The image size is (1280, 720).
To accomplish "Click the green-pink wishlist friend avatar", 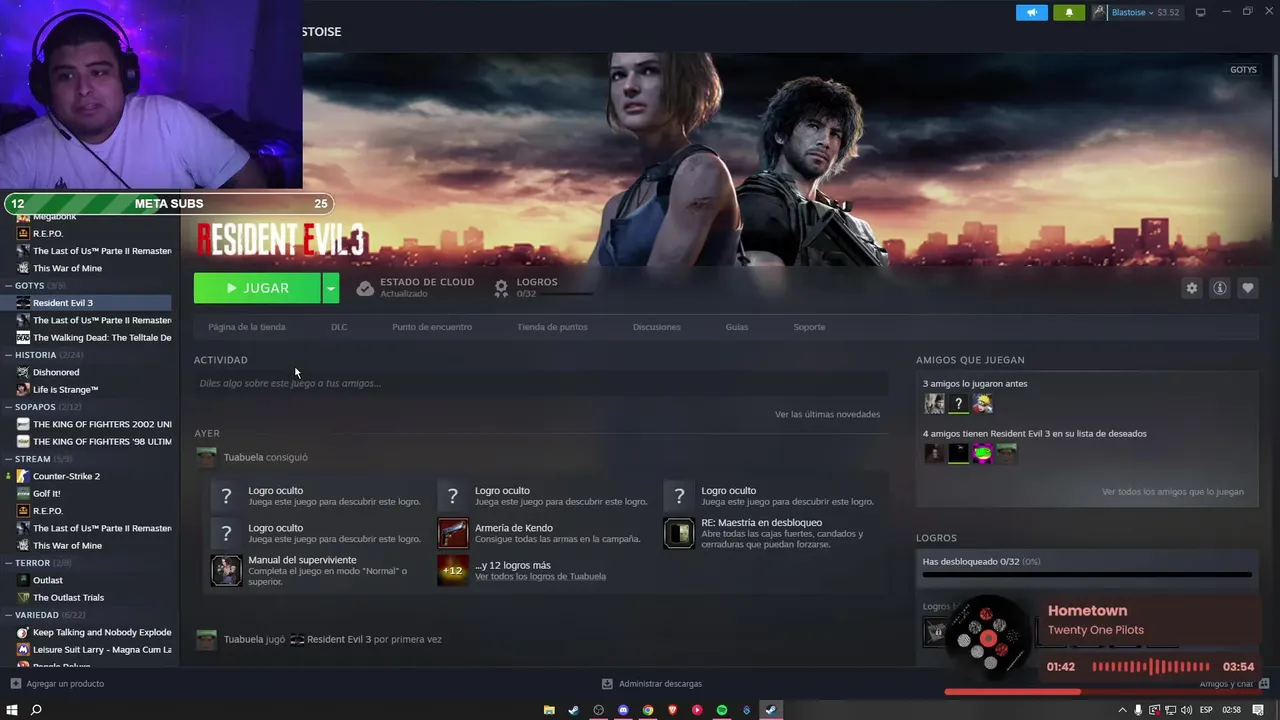I will point(982,453).
